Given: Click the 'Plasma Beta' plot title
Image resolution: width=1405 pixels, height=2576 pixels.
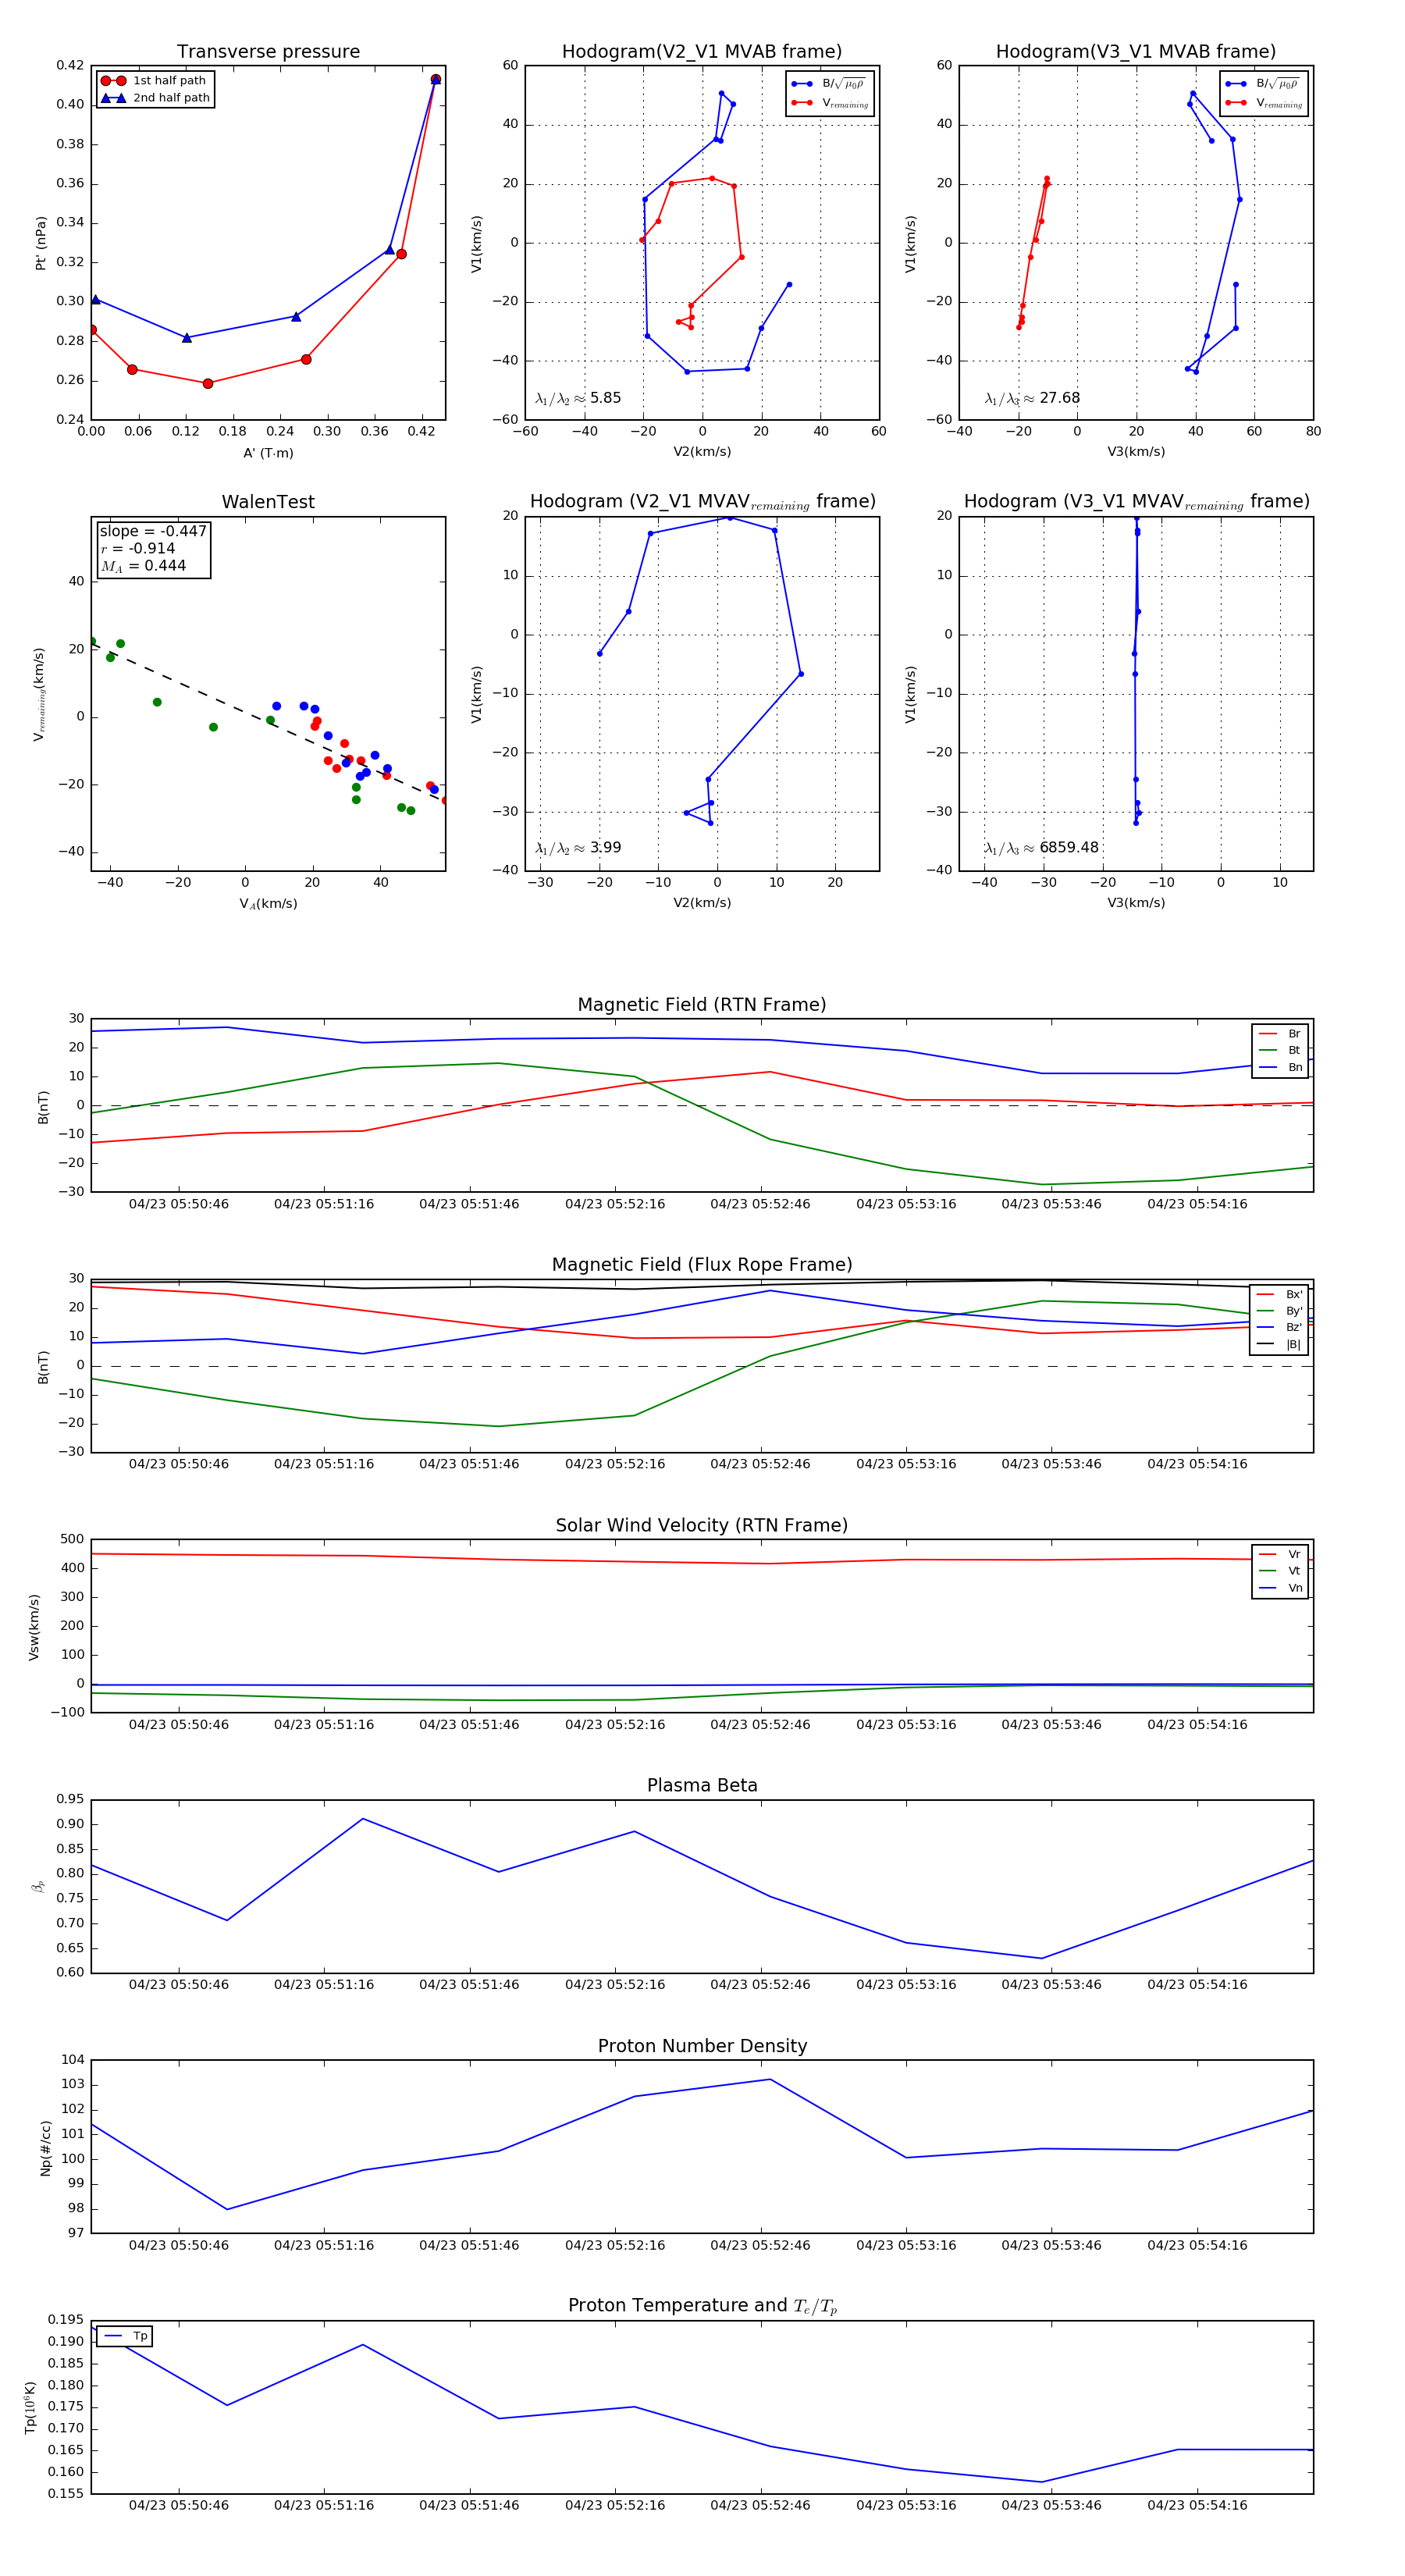Looking at the screenshot, I should point(702,1786).
